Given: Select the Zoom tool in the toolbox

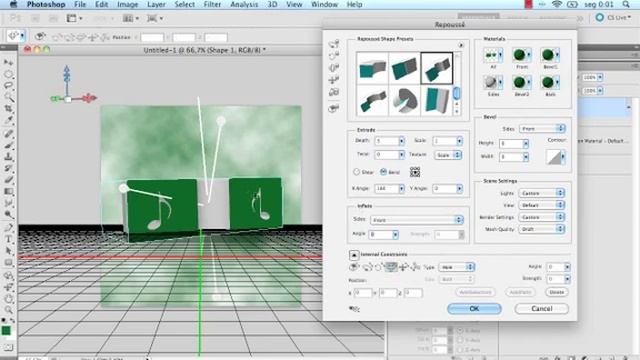Looking at the screenshot, I should click(x=8, y=309).
